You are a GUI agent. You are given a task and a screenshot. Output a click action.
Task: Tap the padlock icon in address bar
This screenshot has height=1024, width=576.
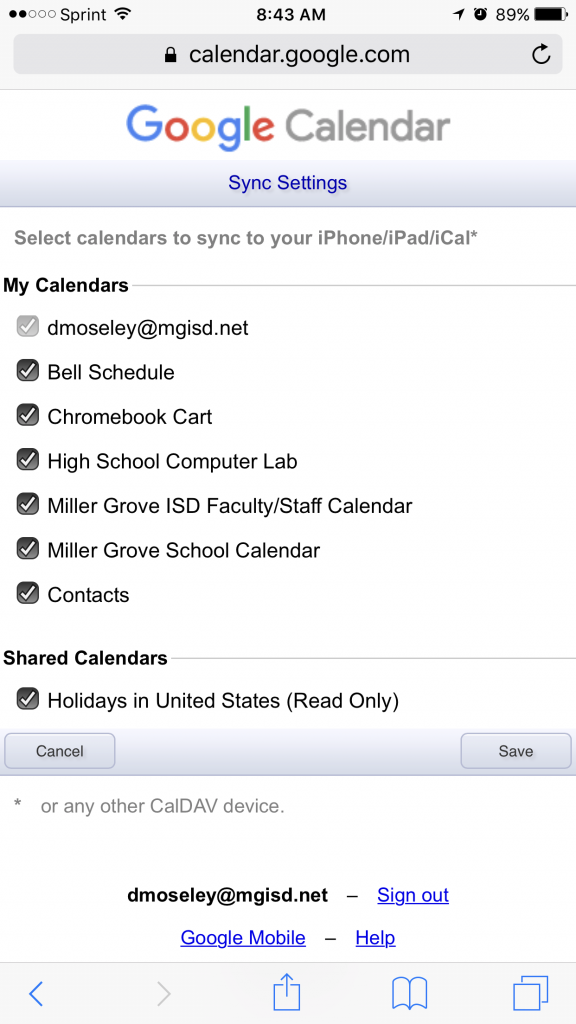(171, 55)
